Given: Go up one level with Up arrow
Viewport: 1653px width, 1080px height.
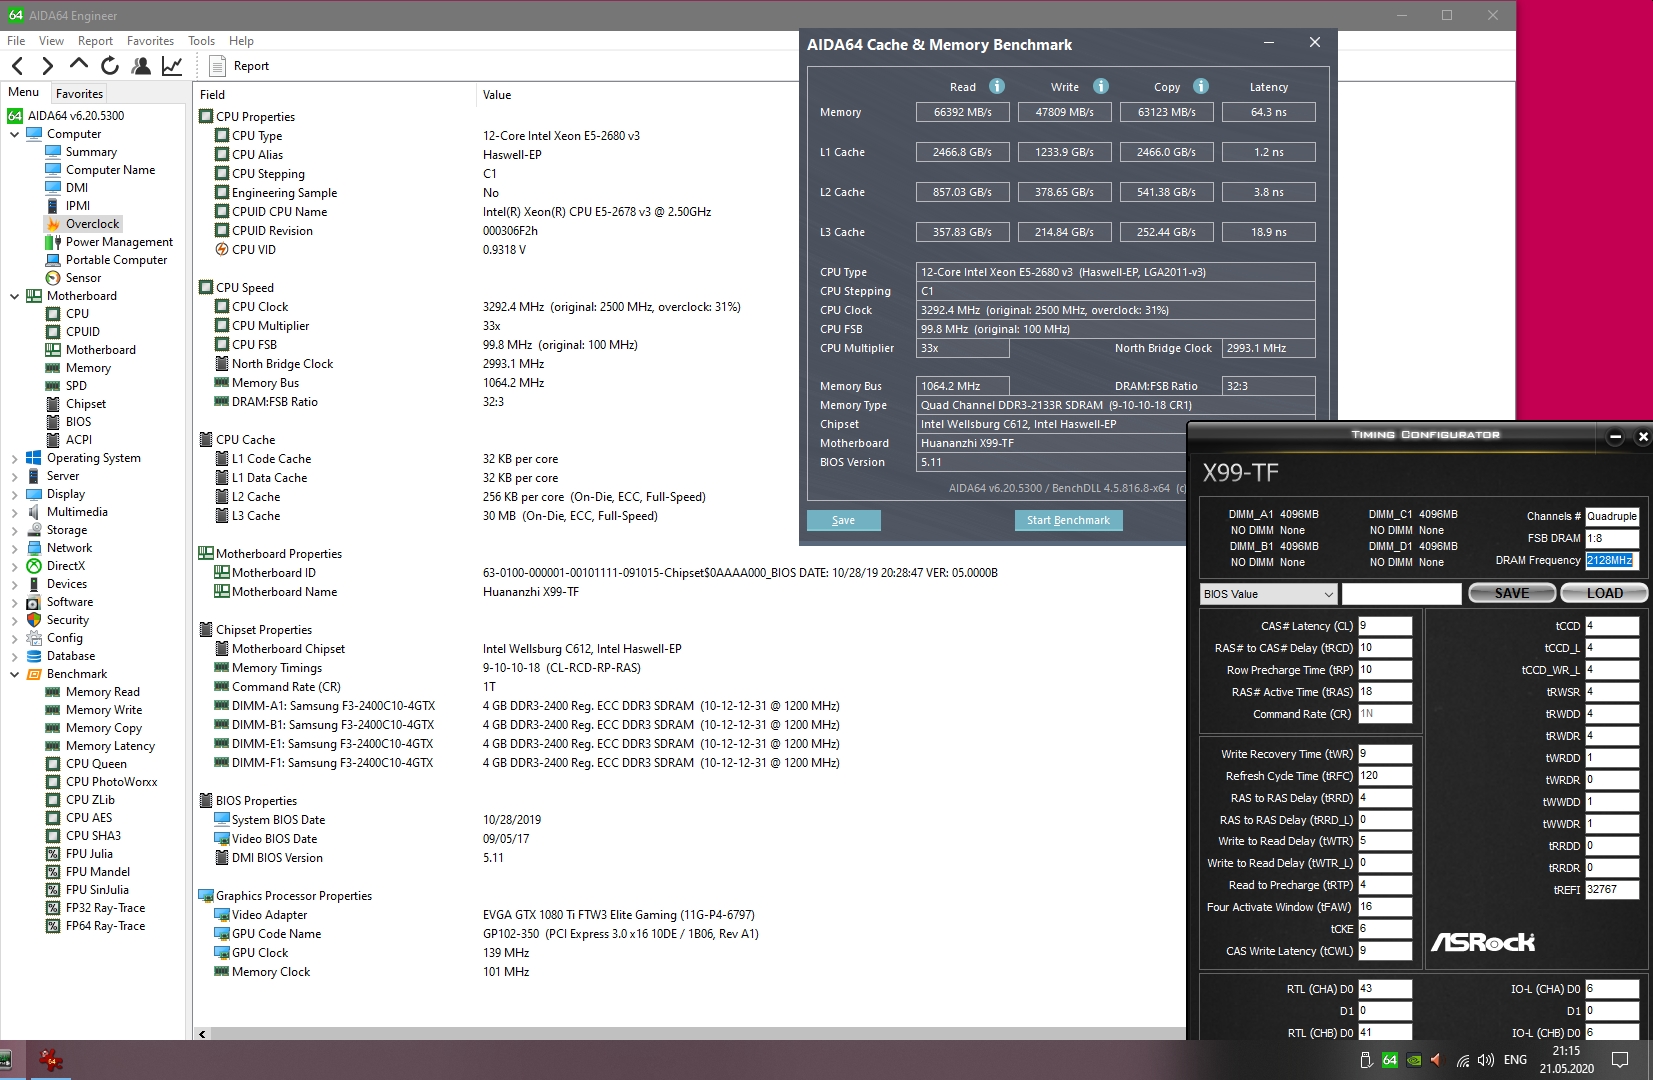Looking at the screenshot, I should click(x=79, y=65).
